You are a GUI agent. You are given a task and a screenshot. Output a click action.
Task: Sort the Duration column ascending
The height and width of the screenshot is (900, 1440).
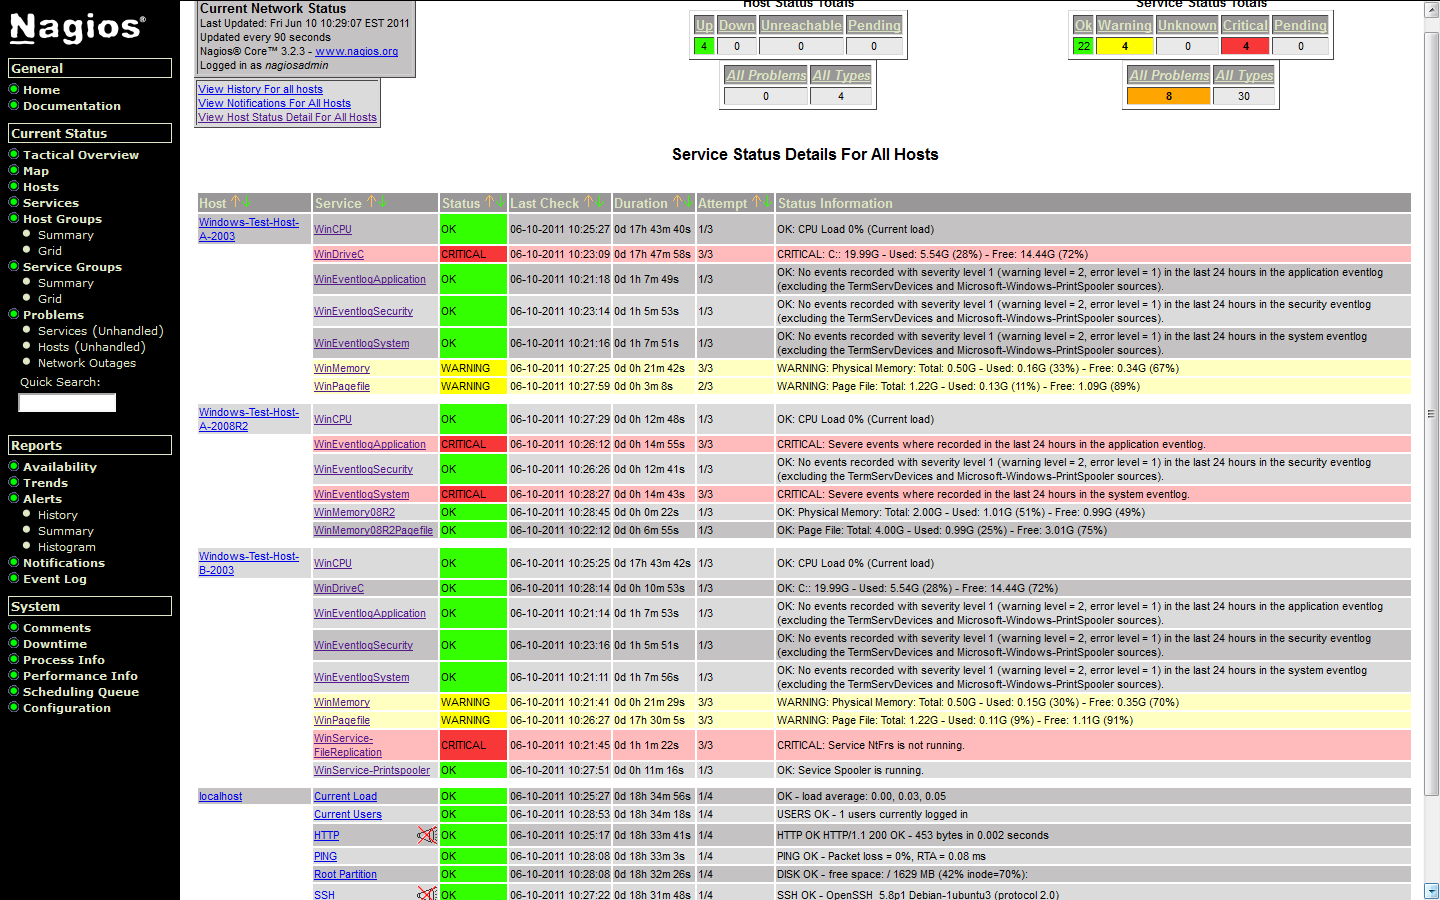tap(677, 202)
